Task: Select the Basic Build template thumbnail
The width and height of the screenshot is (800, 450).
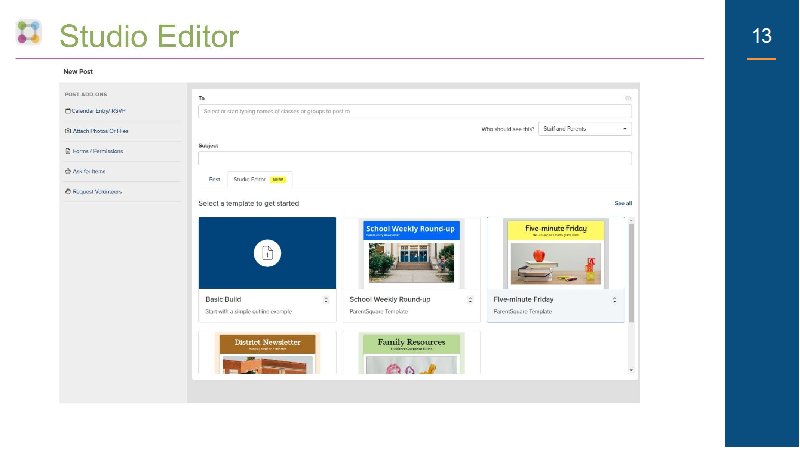Action: tap(267, 253)
